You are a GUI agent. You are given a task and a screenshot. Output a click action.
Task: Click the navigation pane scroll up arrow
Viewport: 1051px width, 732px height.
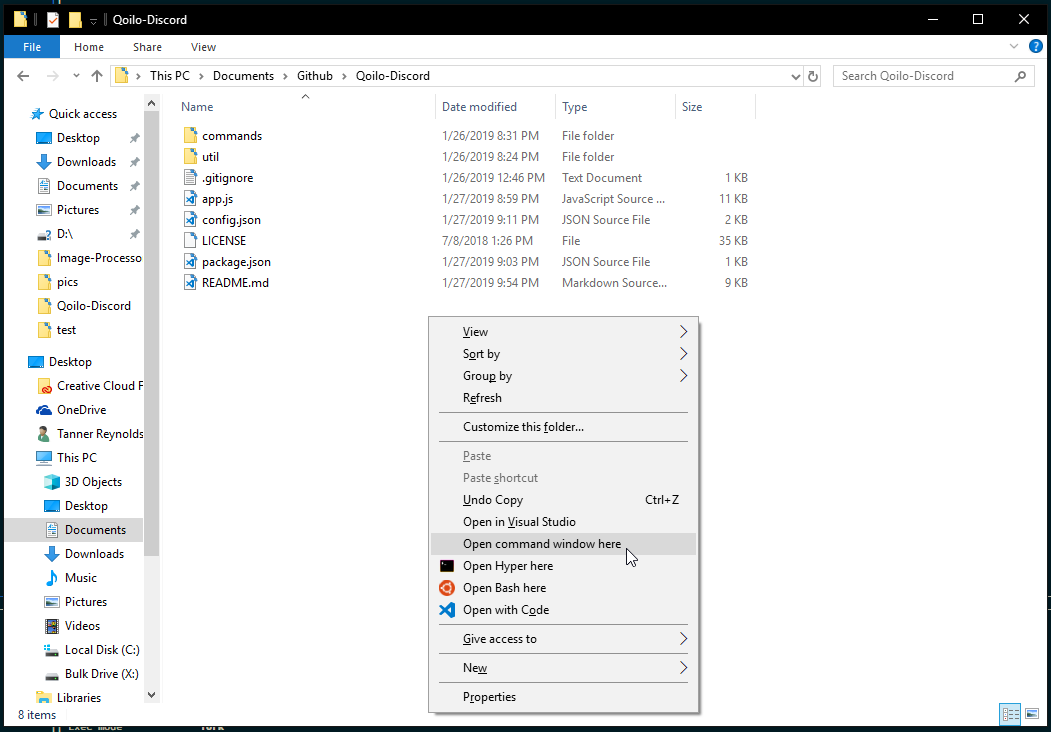(151, 103)
